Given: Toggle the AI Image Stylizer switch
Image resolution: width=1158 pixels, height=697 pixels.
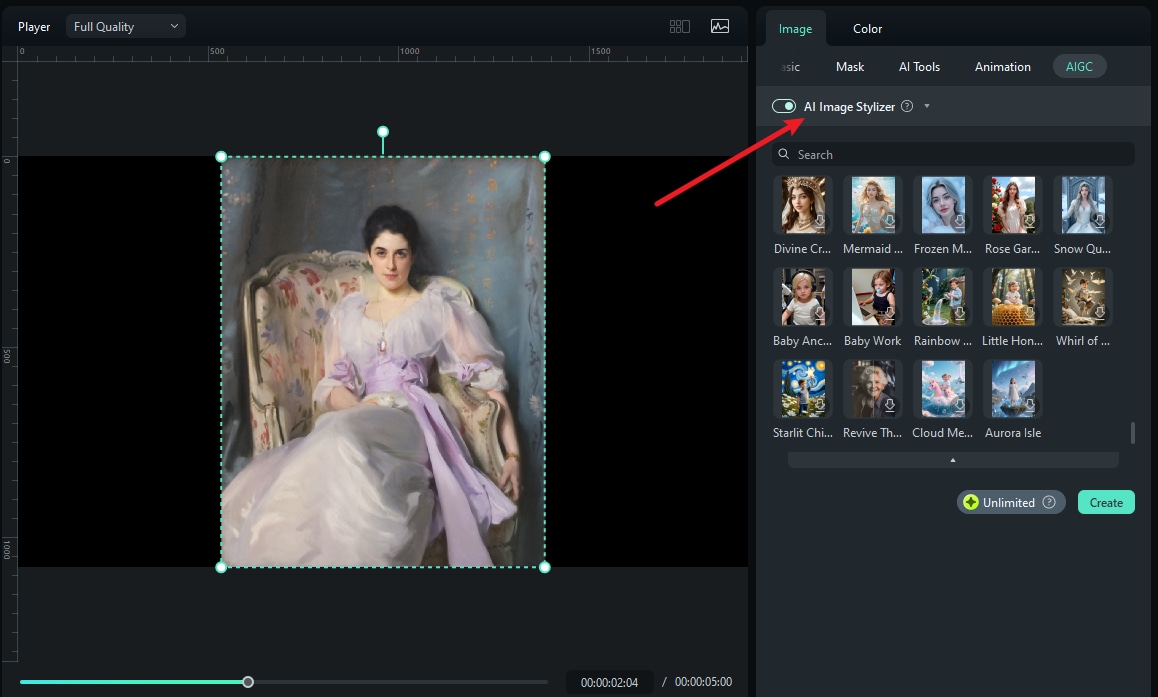Looking at the screenshot, I should click(x=784, y=106).
